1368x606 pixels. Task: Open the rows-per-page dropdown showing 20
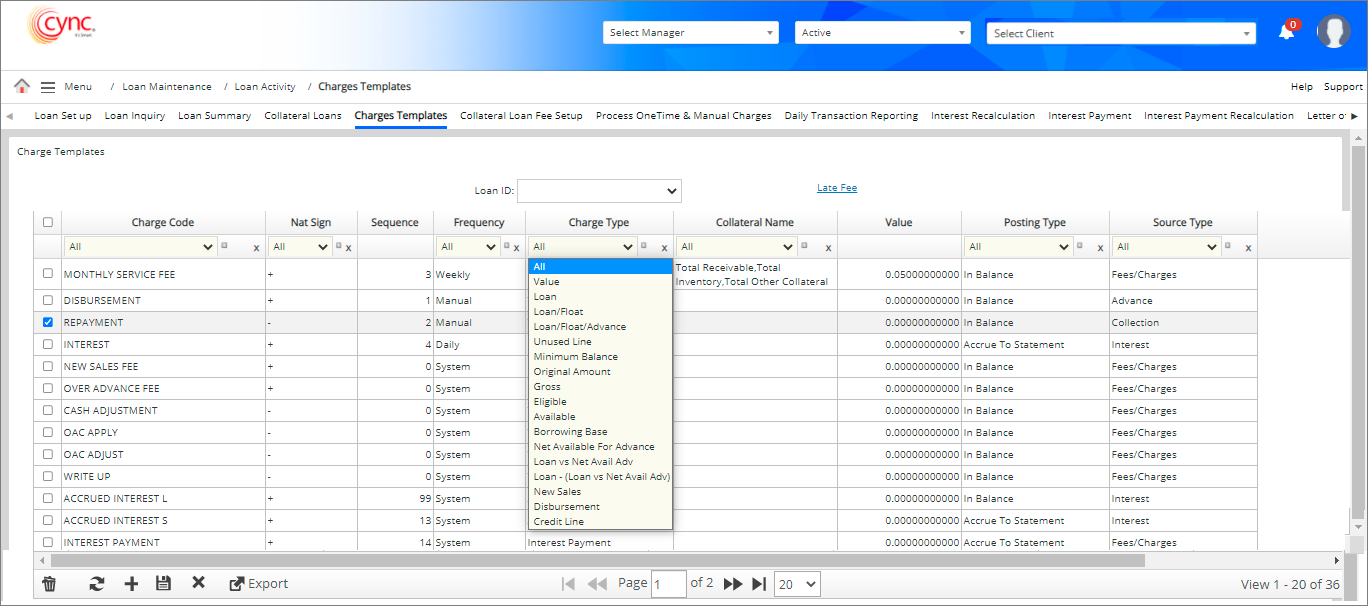(797, 584)
